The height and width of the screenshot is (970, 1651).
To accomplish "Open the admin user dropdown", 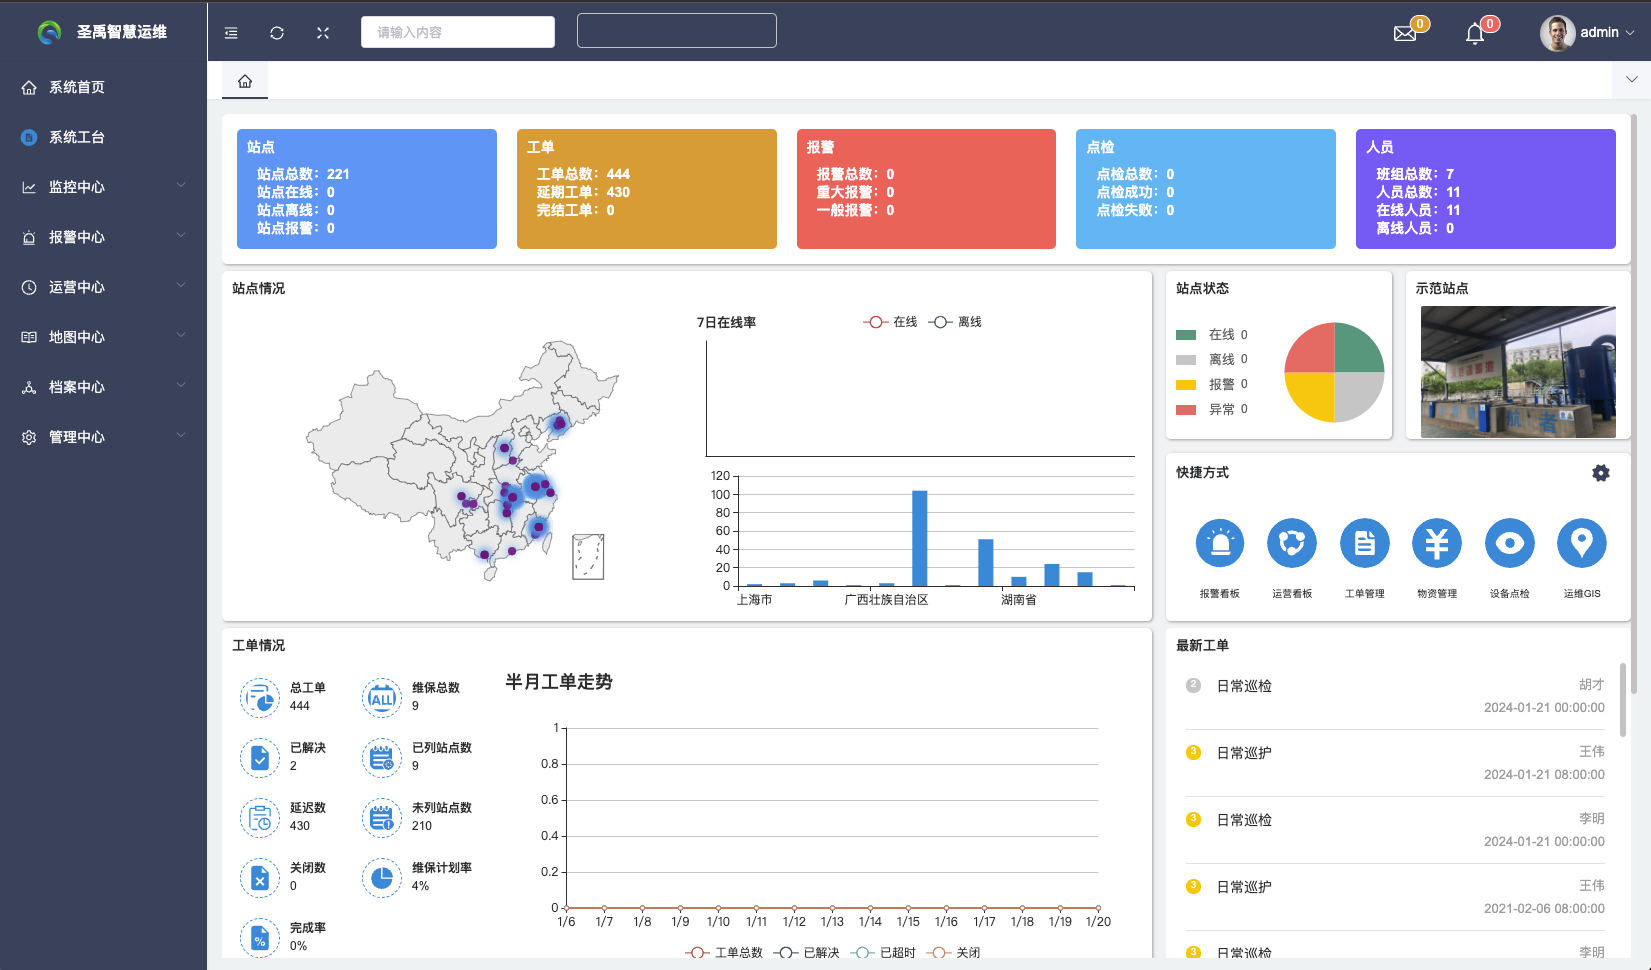I will 1588,33.
